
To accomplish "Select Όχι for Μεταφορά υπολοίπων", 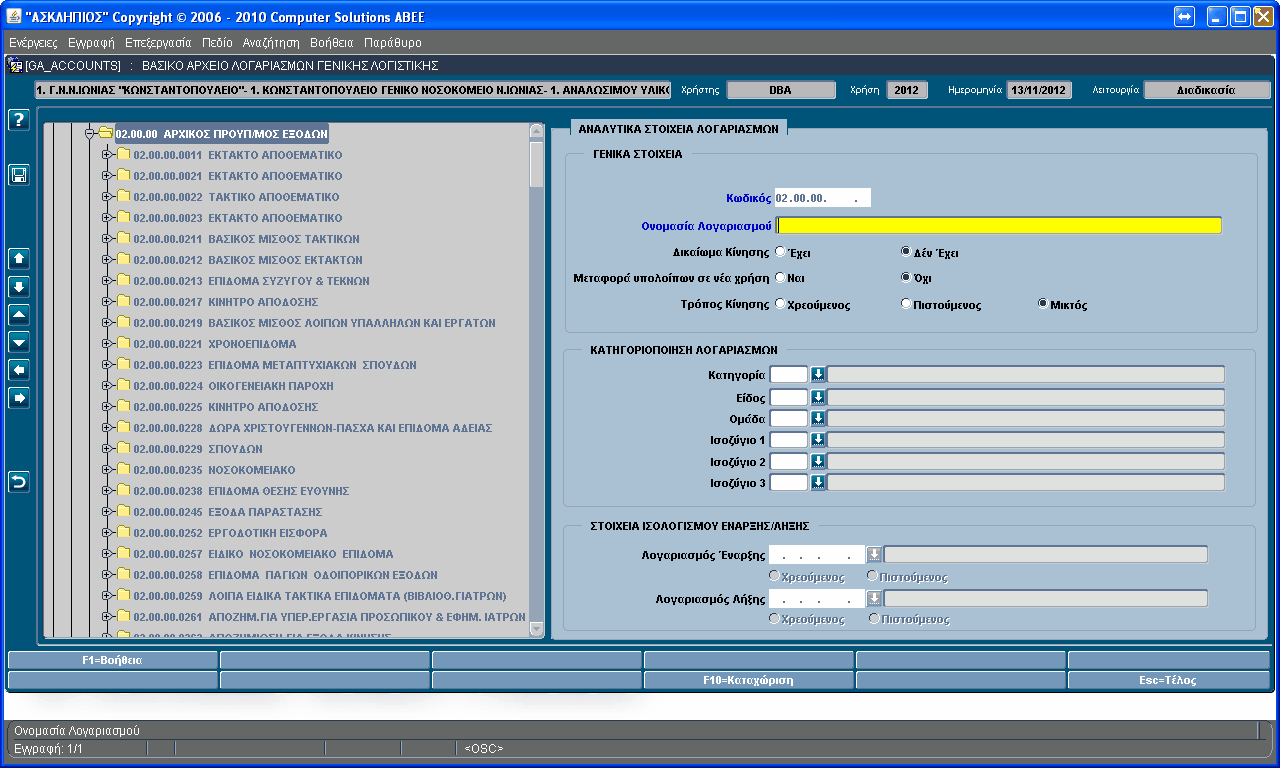I will [x=906, y=278].
